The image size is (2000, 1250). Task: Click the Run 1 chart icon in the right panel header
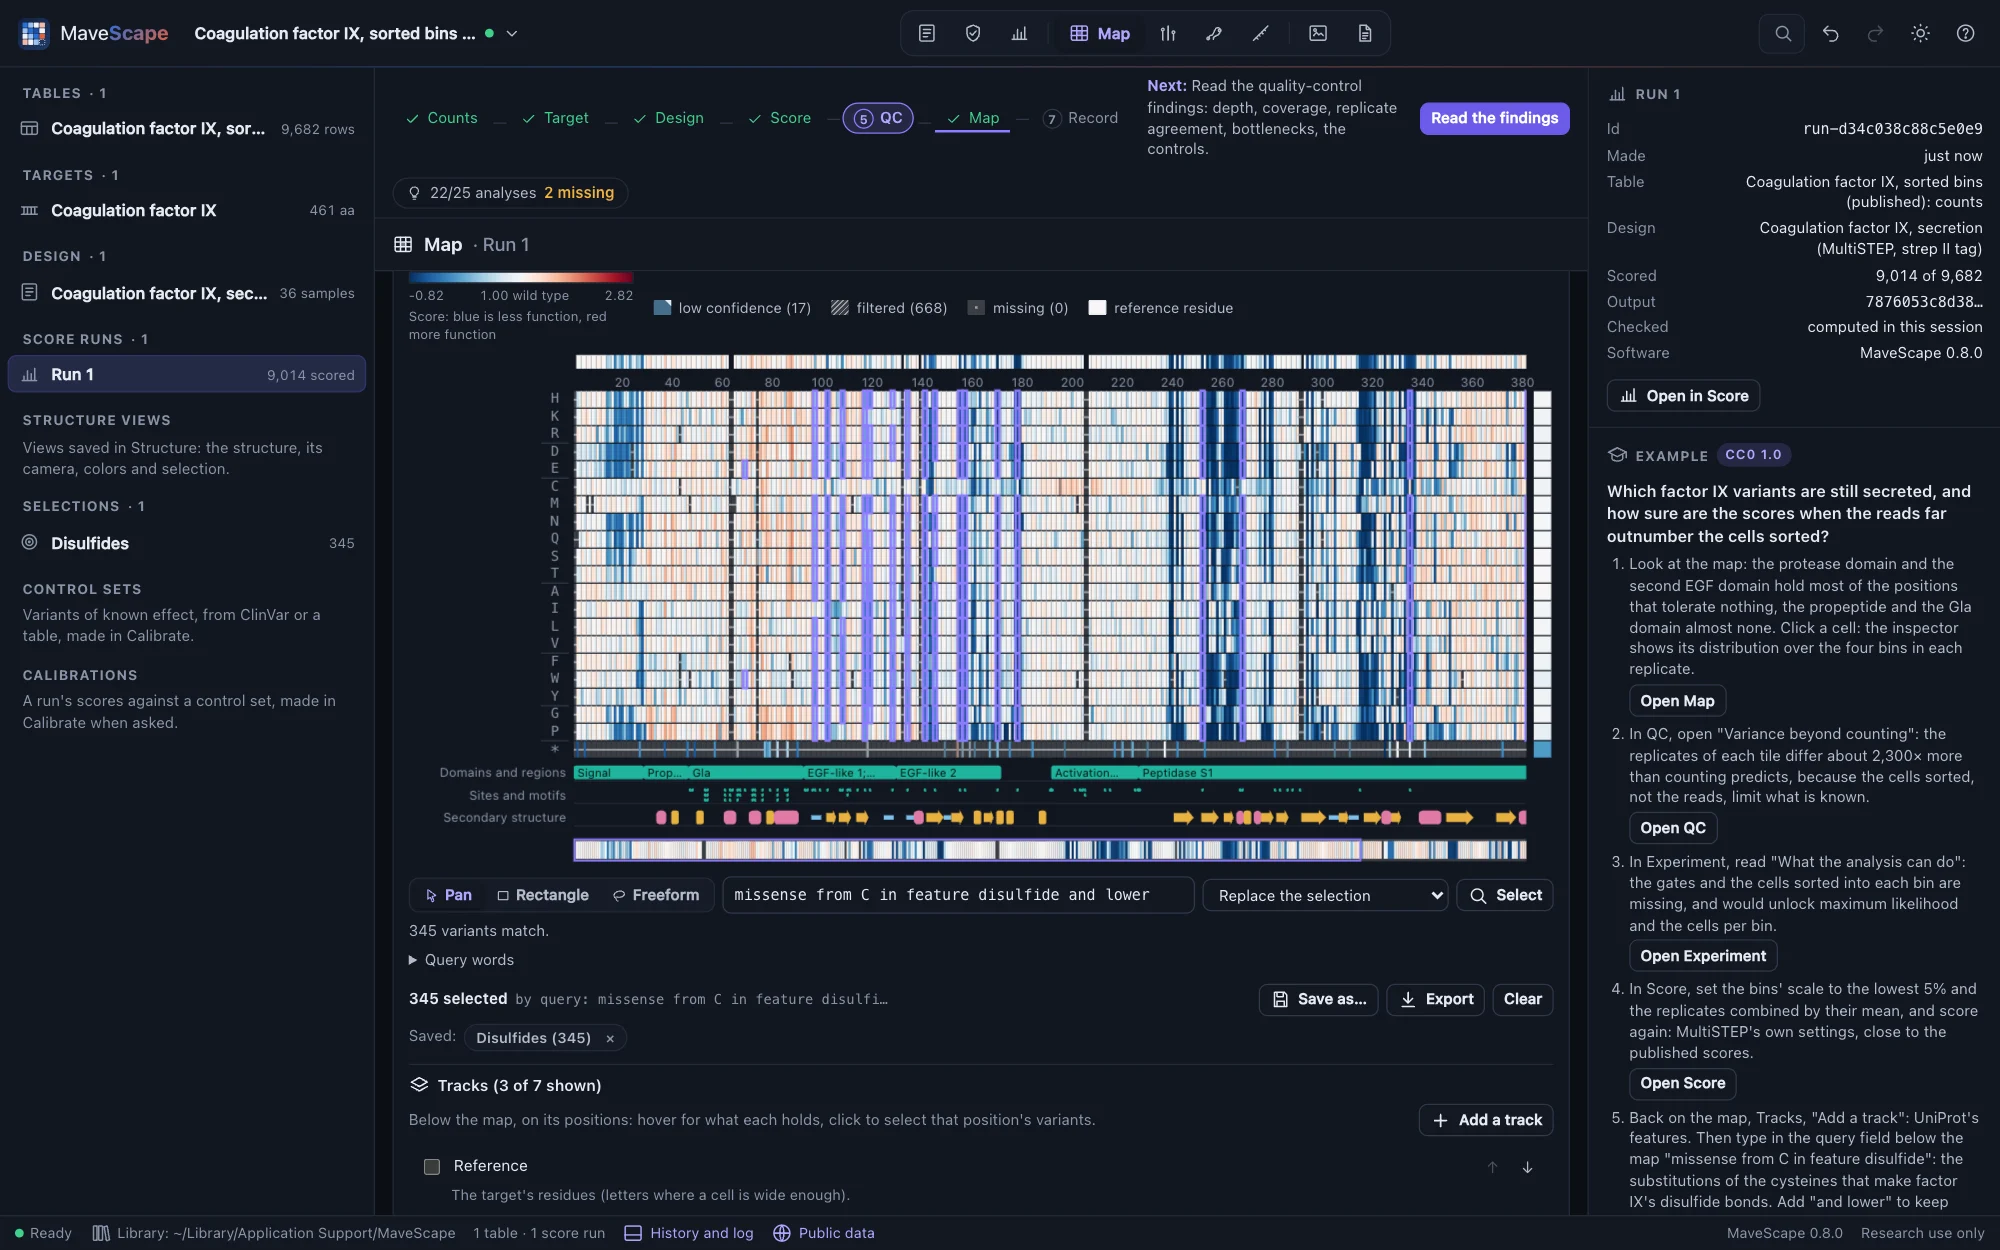(1617, 94)
